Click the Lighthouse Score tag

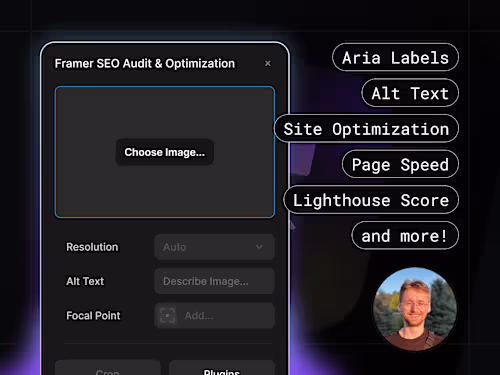pyautogui.click(x=371, y=200)
